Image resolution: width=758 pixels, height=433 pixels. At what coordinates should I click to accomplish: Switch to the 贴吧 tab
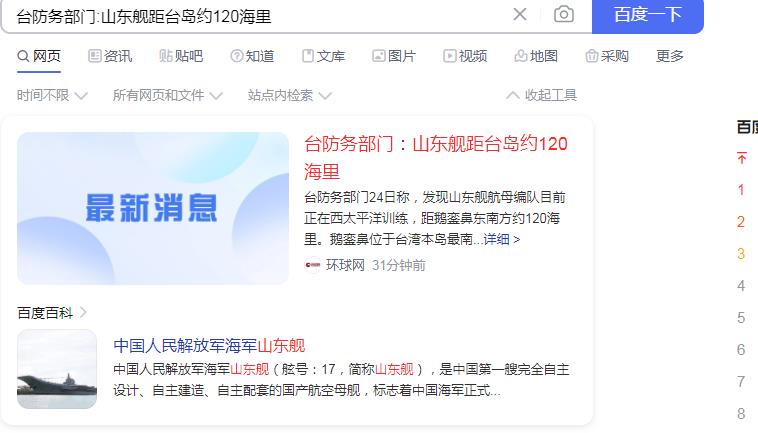pyautogui.click(x=181, y=56)
